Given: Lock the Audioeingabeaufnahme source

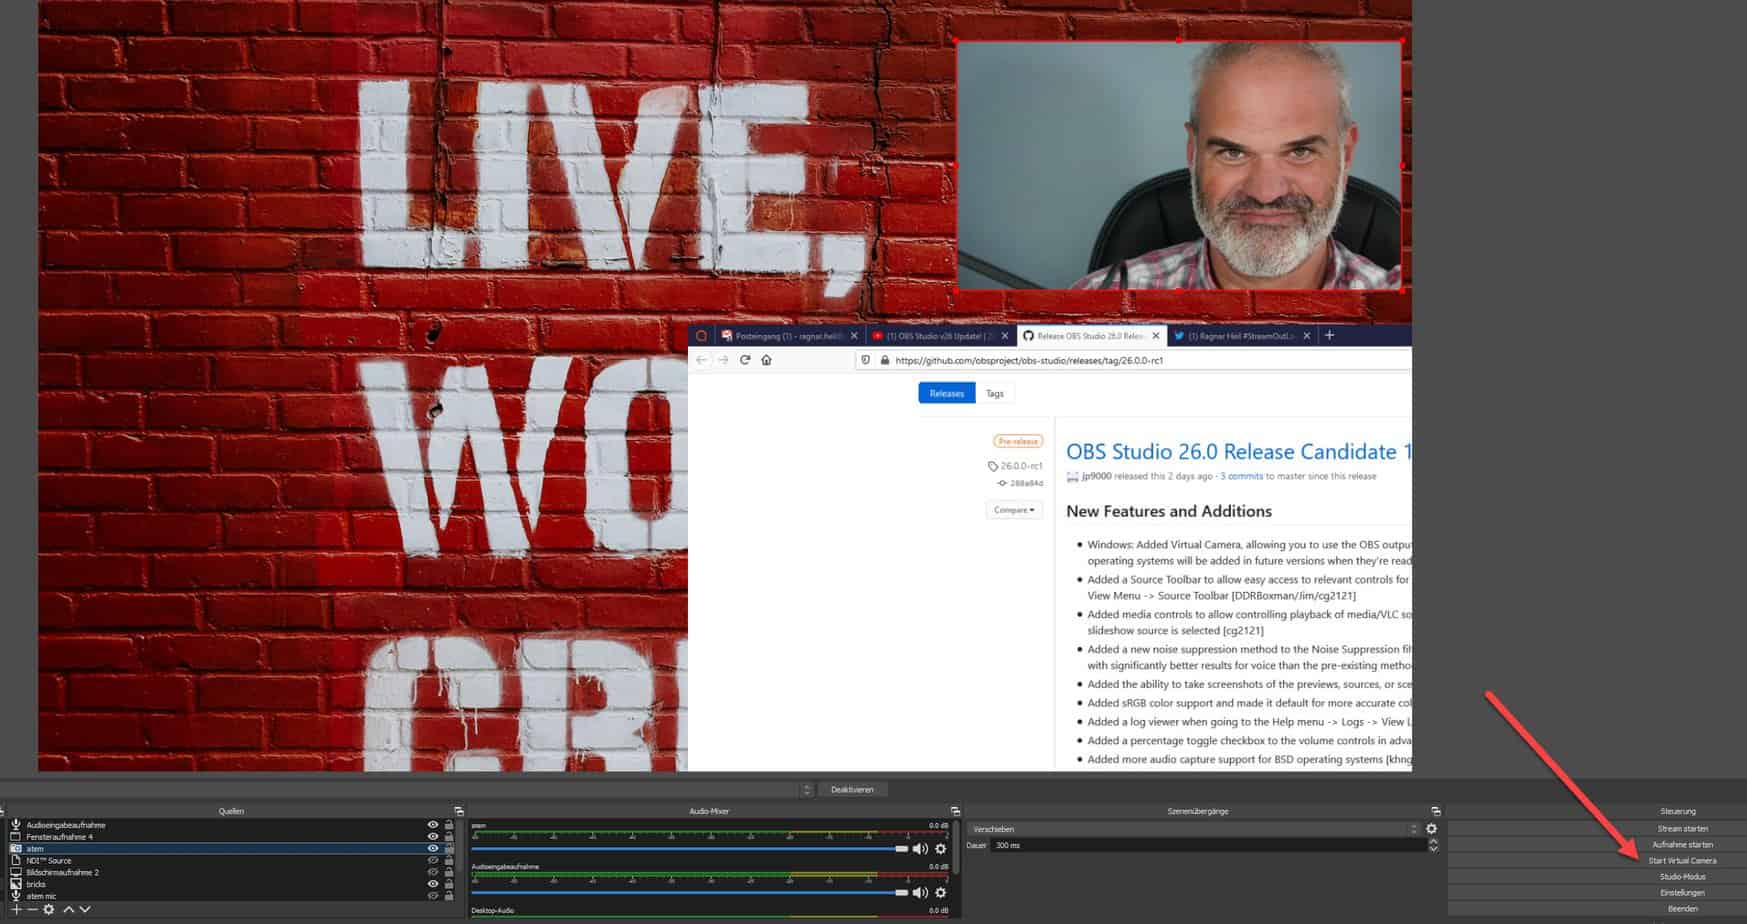Looking at the screenshot, I should pos(448,825).
